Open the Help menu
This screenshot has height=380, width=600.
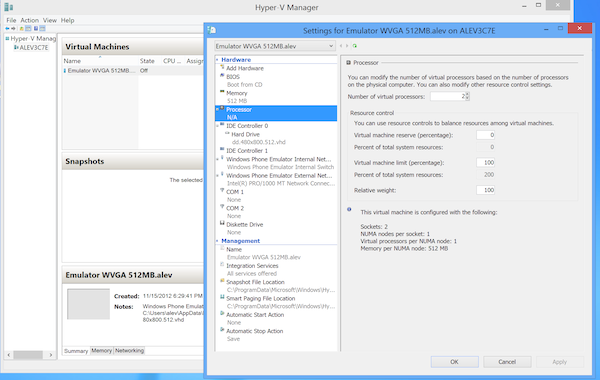click(x=67, y=20)
